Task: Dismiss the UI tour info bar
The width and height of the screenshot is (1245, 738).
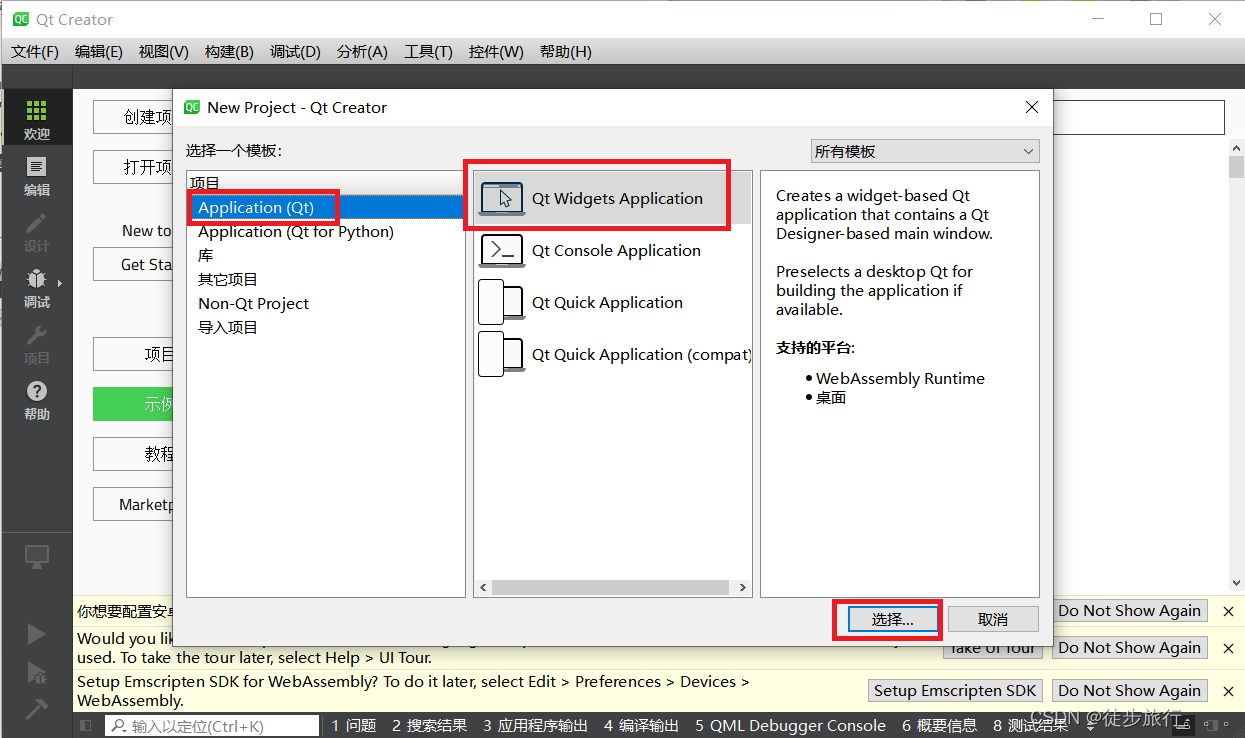Action: [1227, 647]
